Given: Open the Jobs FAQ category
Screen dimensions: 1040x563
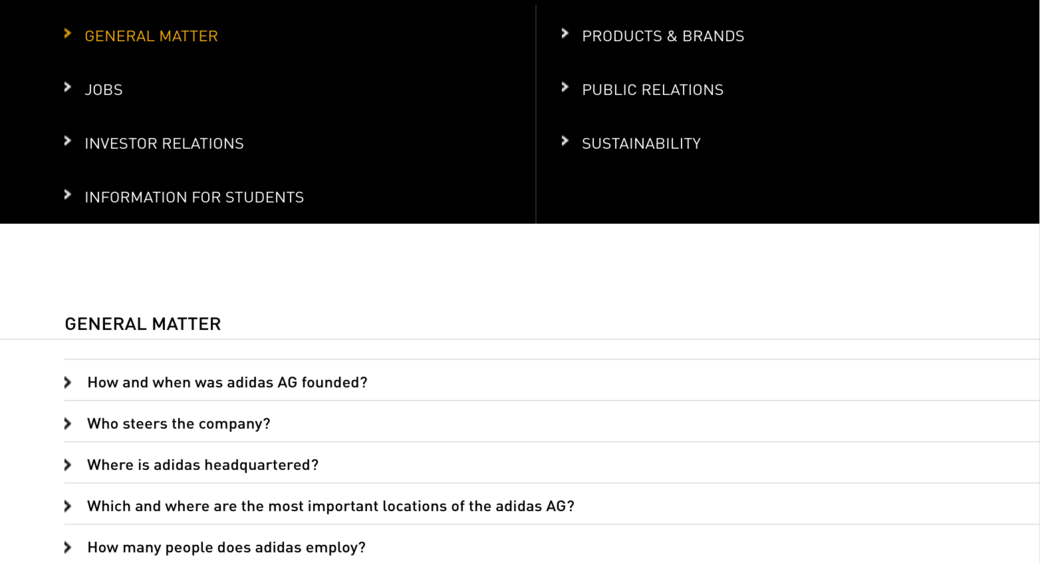Looking at the screenshot, I should (x=104, y=90).
